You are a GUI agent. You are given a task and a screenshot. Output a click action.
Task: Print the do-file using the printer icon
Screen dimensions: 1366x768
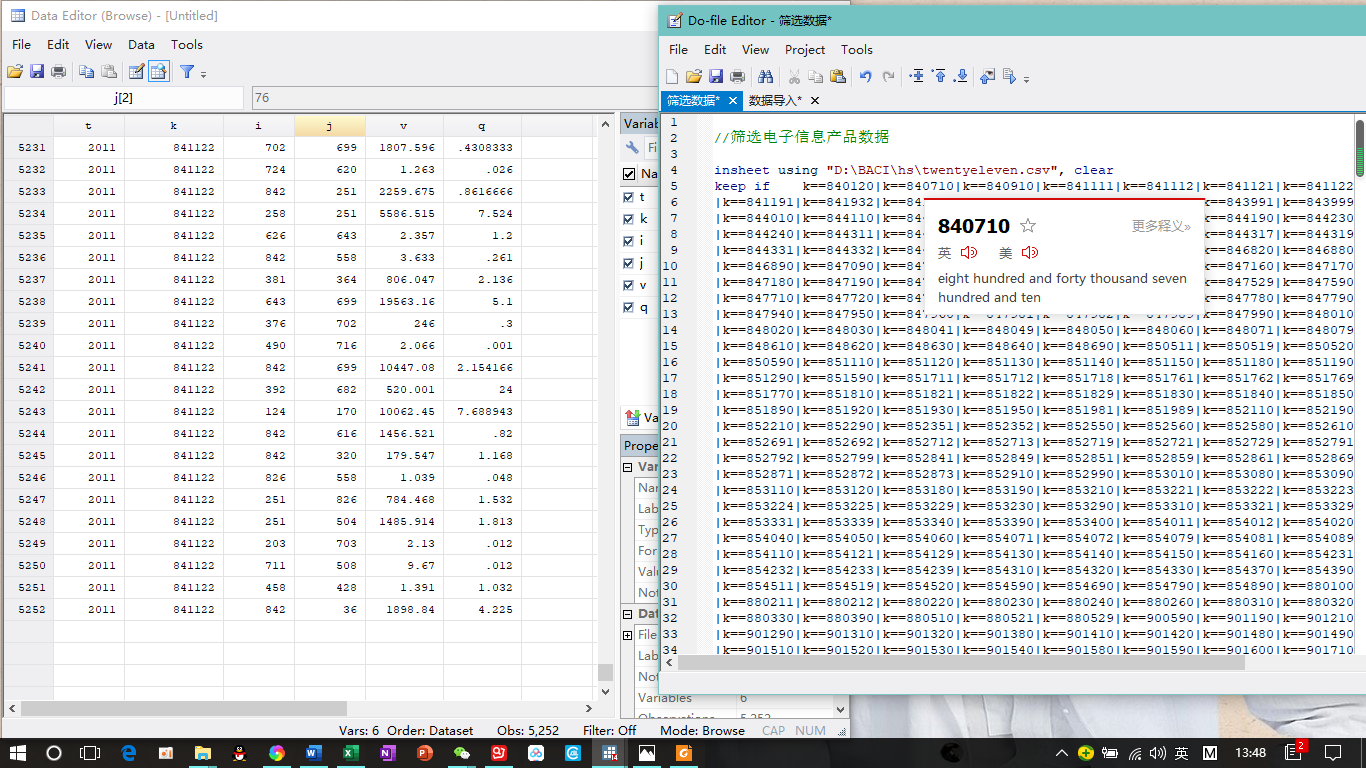click(738, 77)
